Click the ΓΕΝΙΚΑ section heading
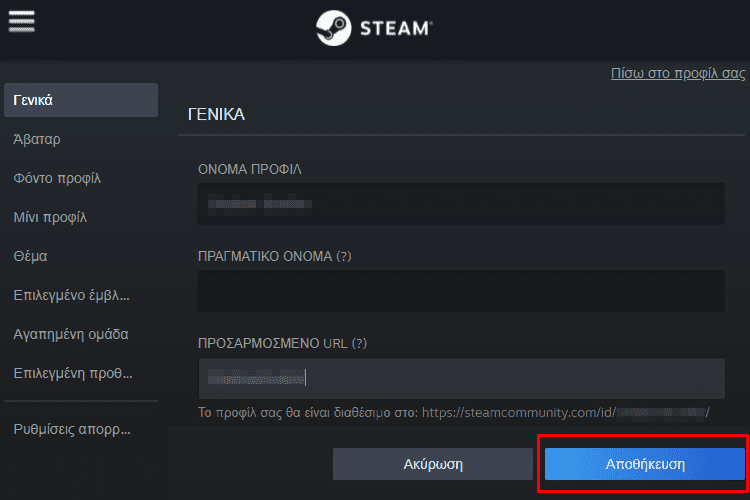The image size is (750, 500). (x=216, y=114)
